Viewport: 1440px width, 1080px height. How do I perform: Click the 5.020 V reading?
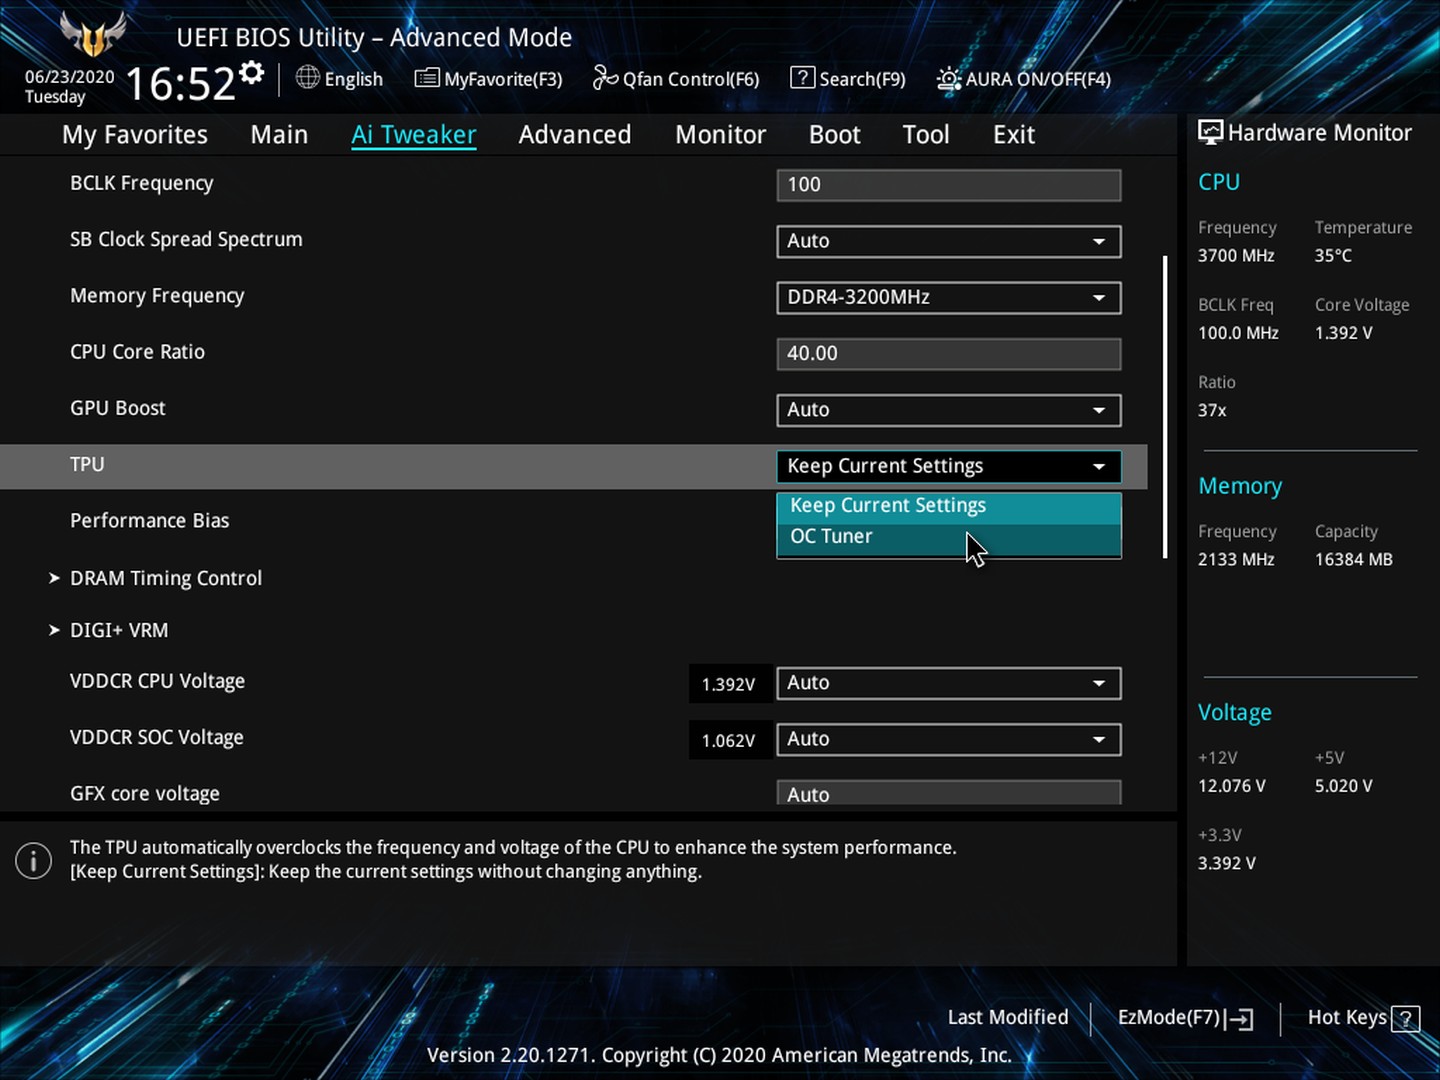[1344, 786]
